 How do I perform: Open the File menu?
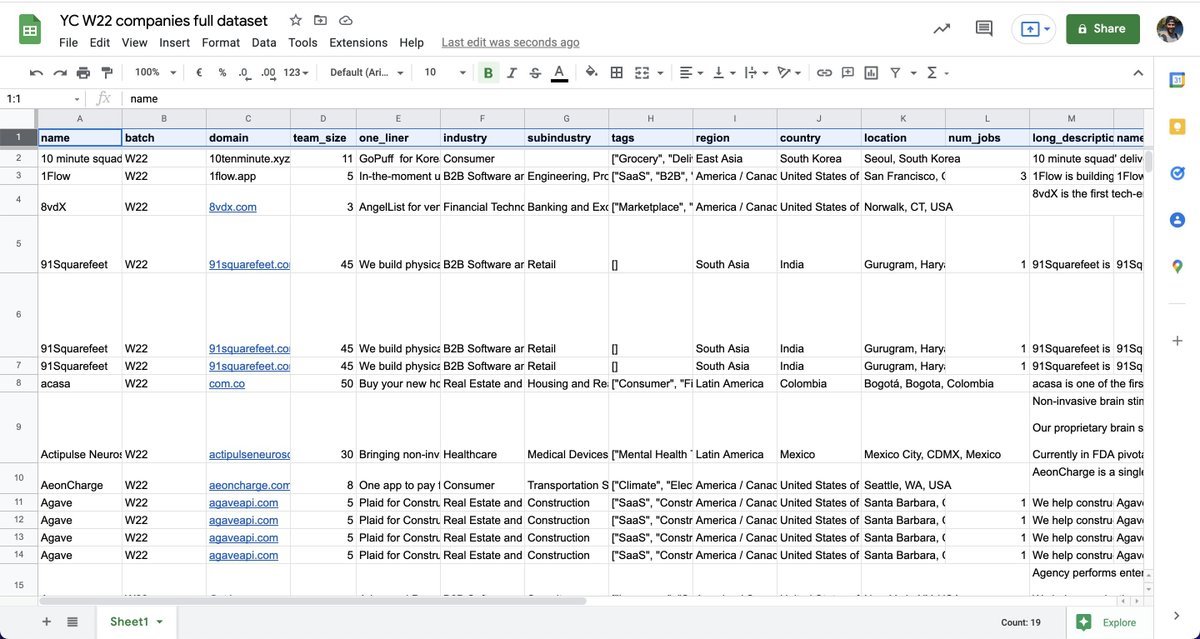(x=68, y=43)
